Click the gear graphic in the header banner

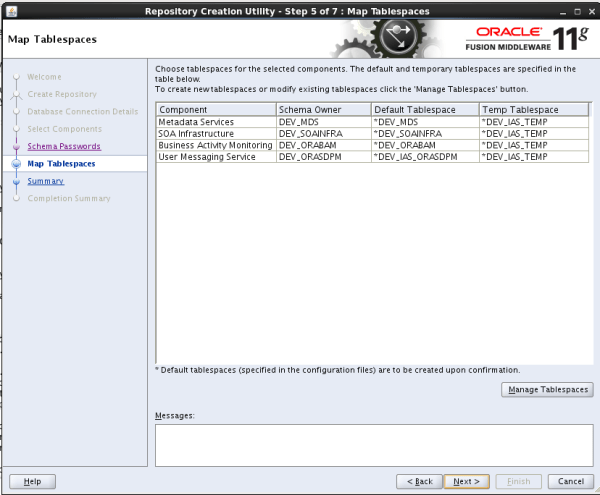394,42
